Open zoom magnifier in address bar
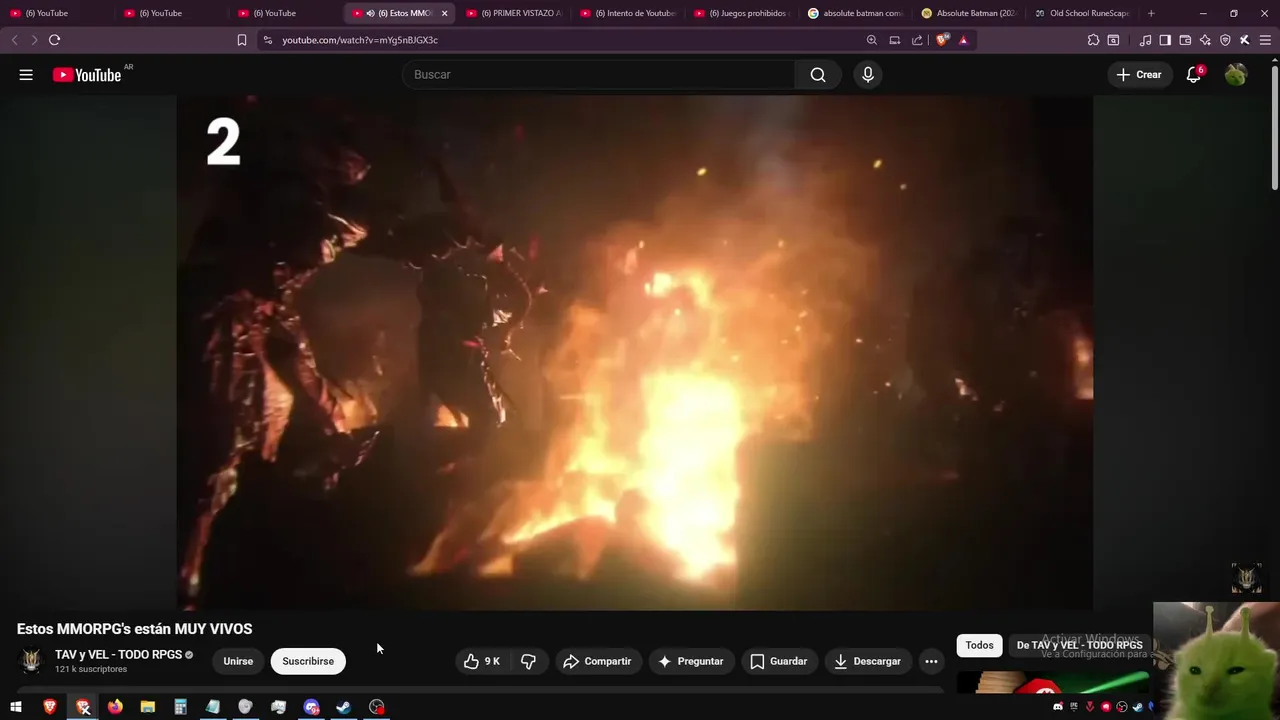Image resolution: width=1280 pixels, height=720 pixels. click(x=871, y=40)
